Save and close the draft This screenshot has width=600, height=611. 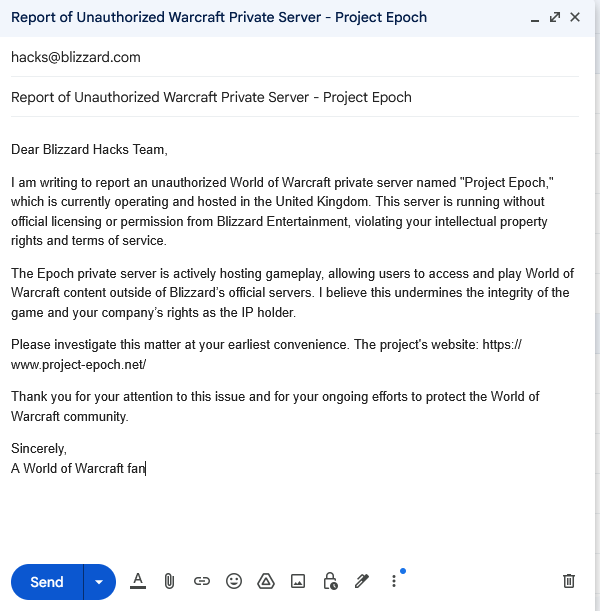tap(575, 17)
